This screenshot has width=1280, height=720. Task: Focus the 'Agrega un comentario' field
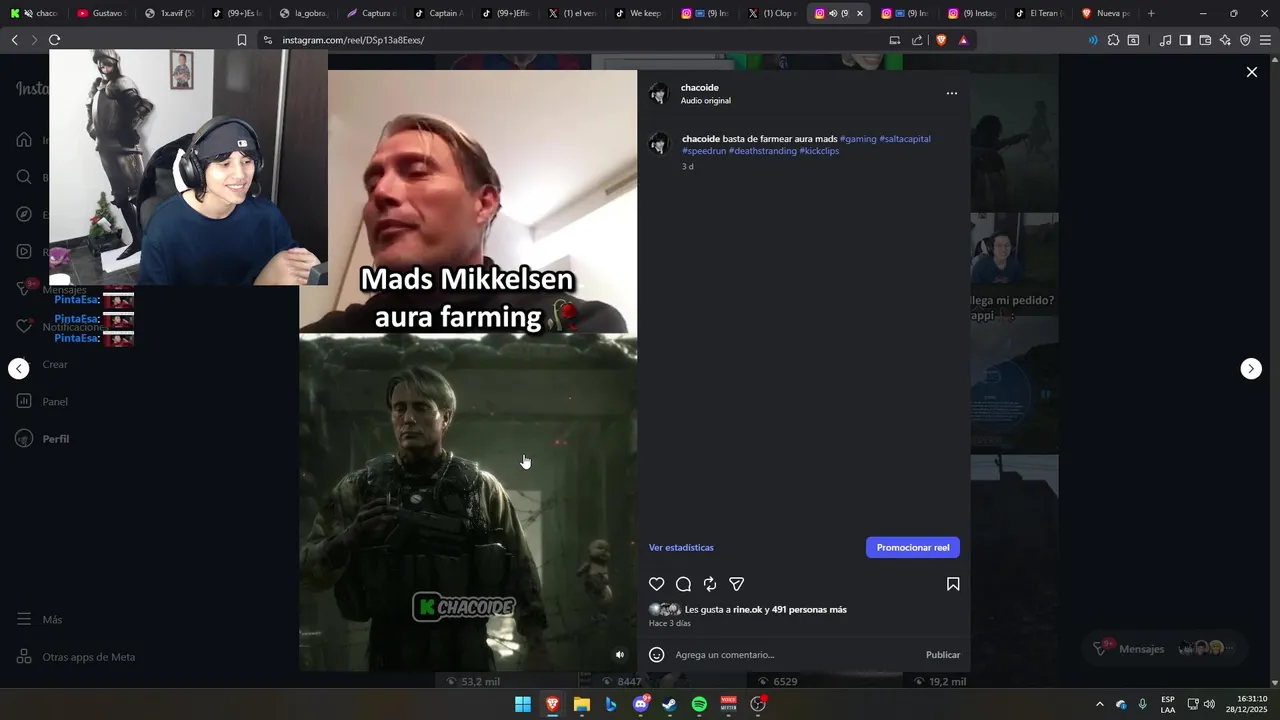coord(795,655)
